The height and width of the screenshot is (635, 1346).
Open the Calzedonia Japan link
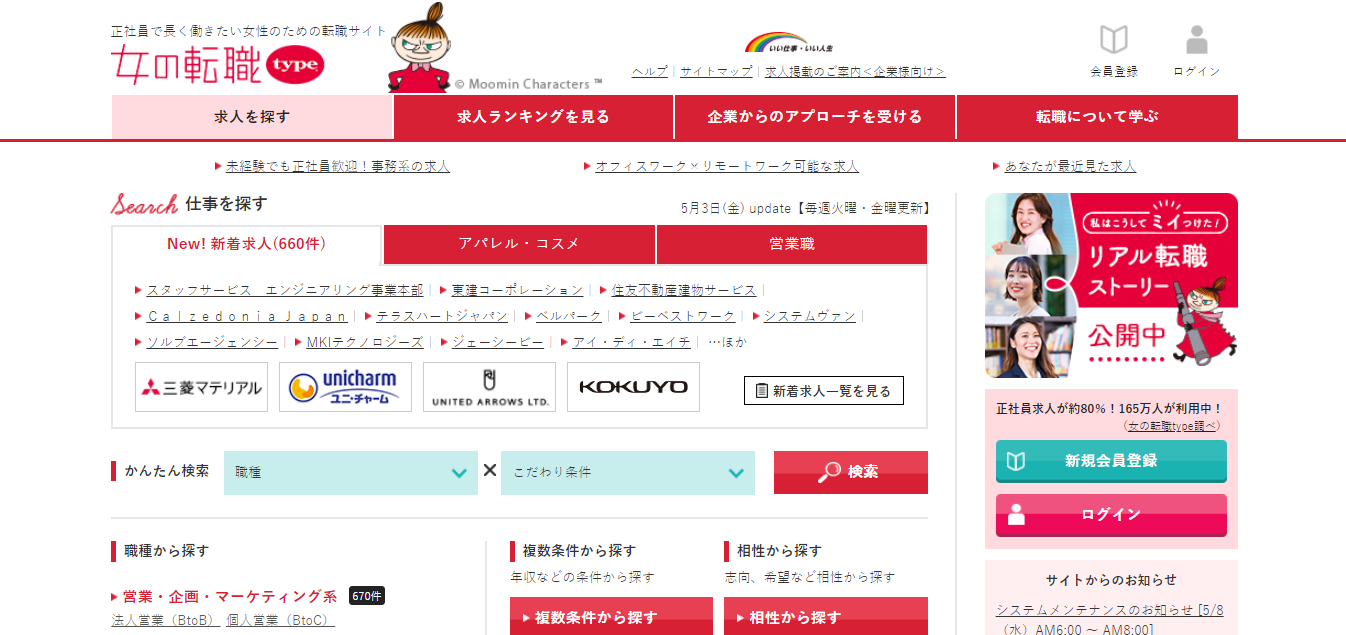pyautogui.click(x=247, y=316)
